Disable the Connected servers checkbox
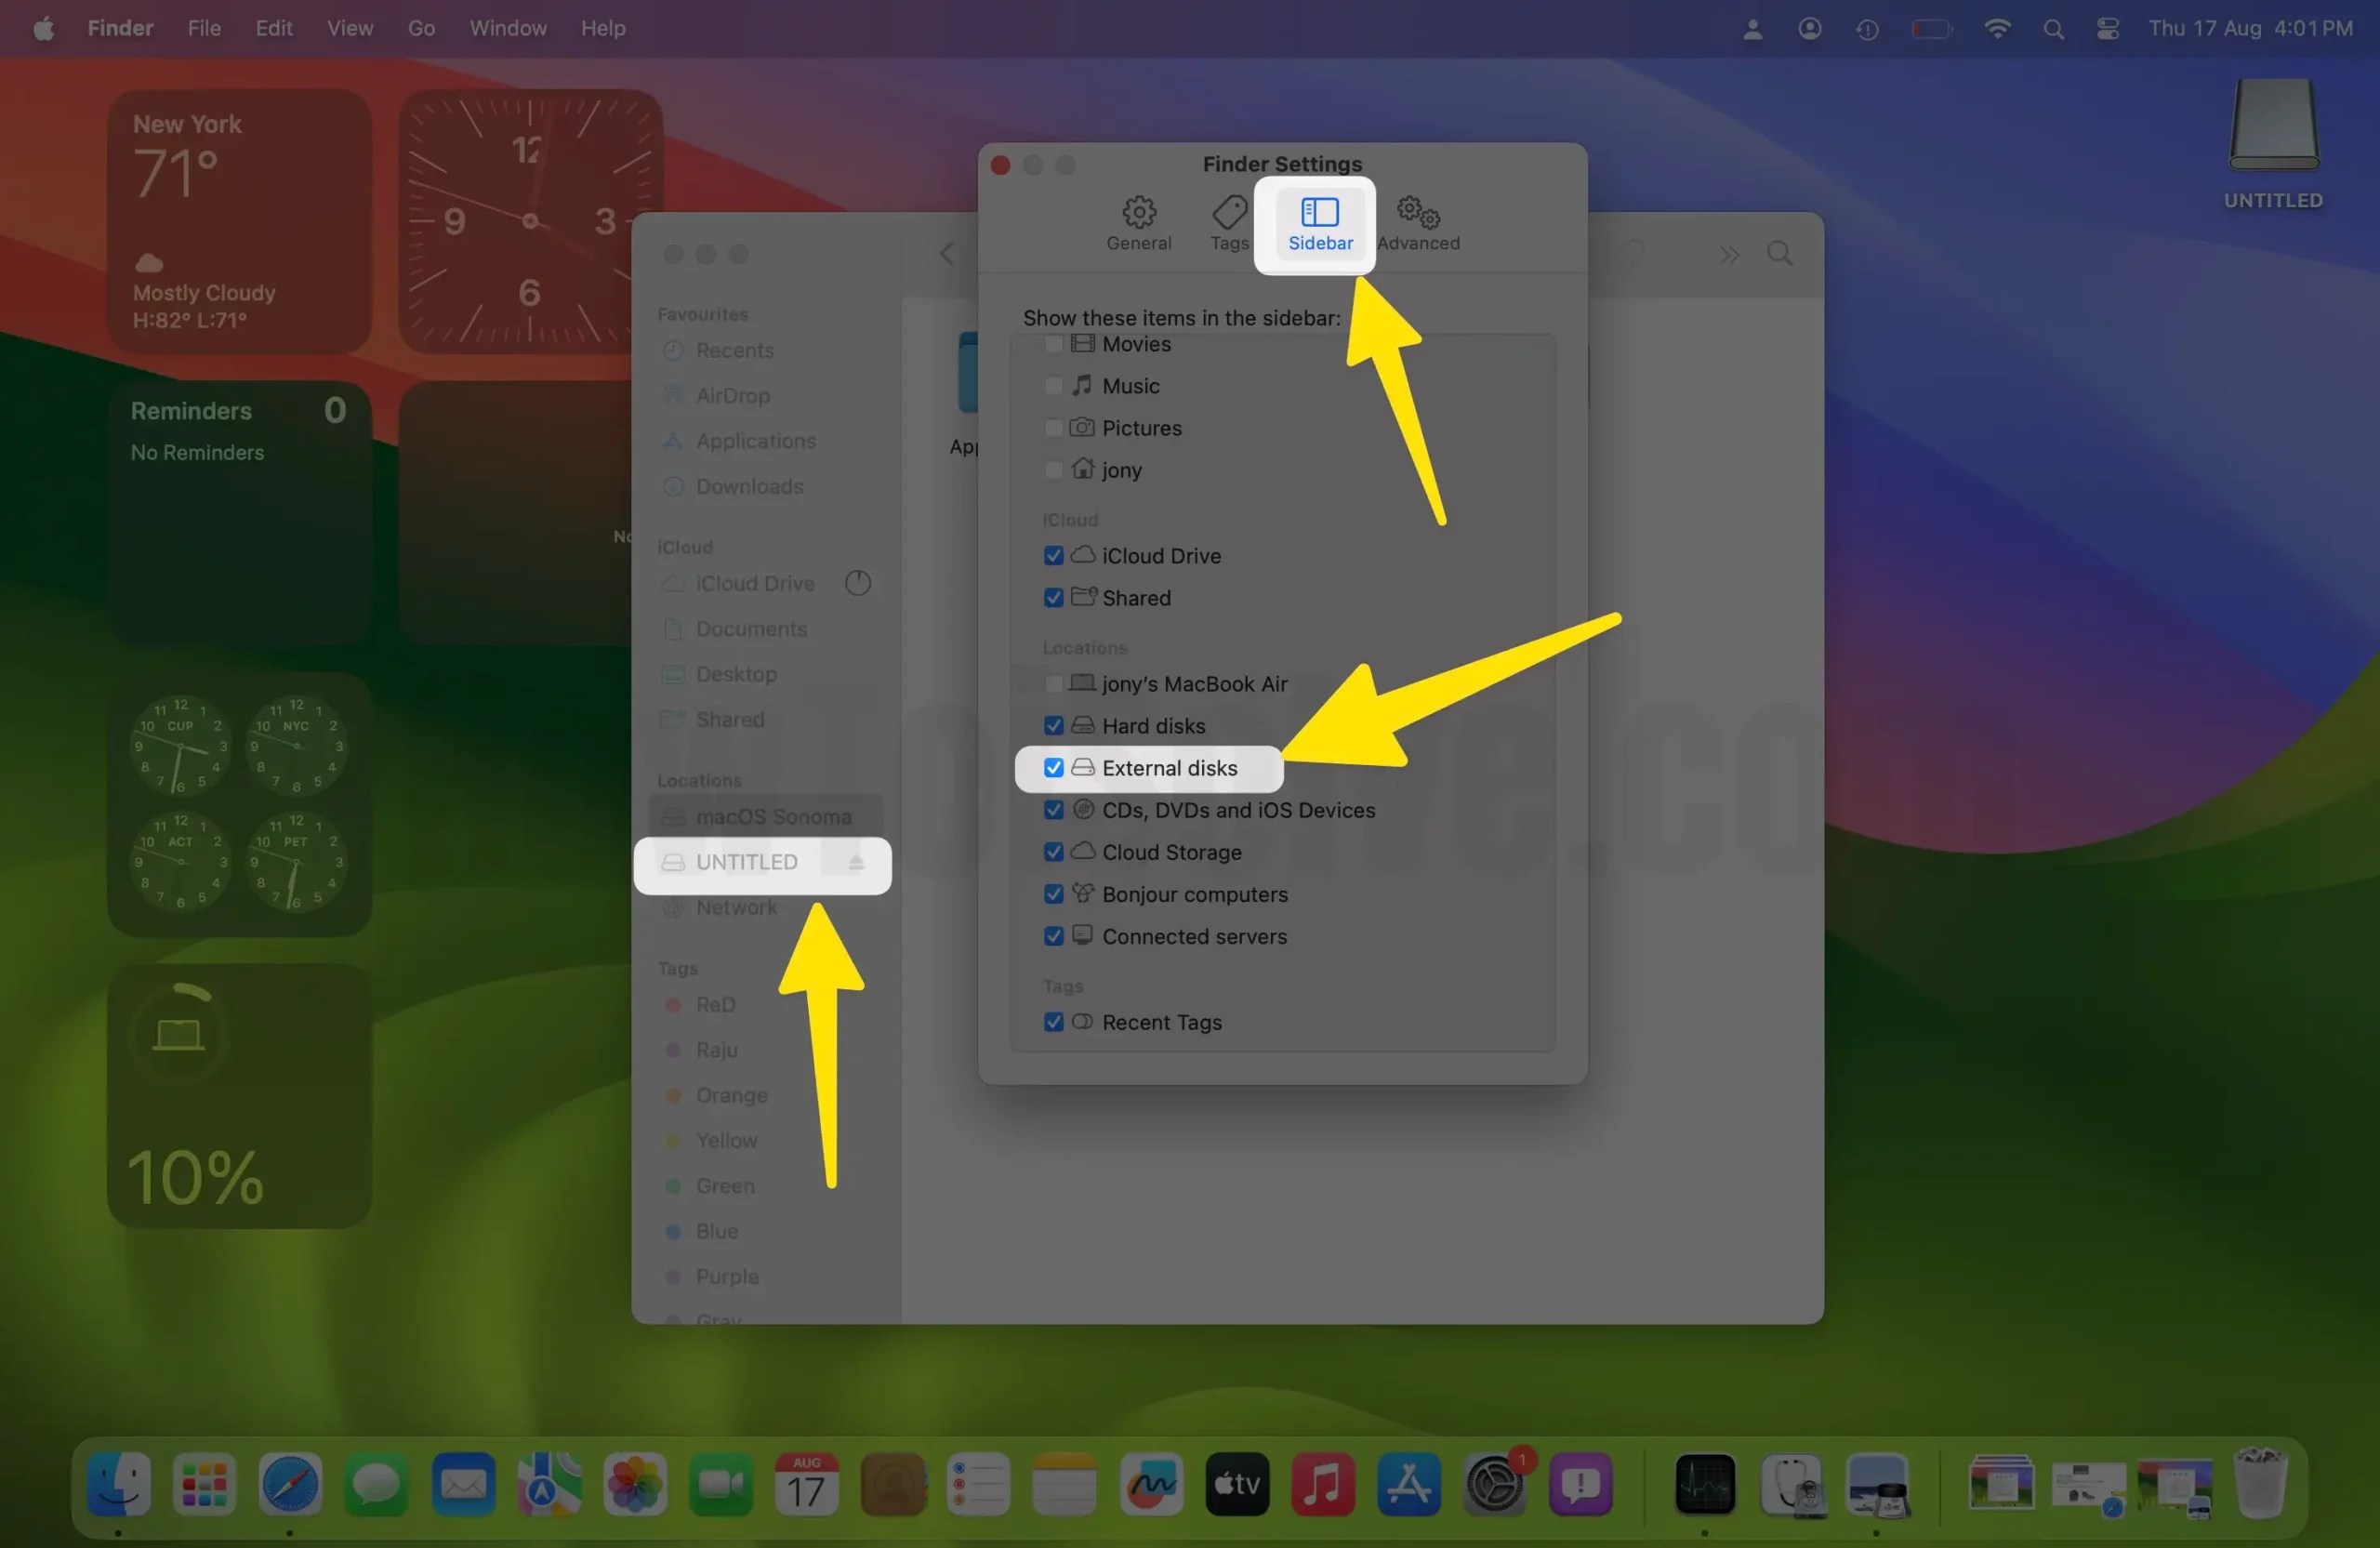2380x1548 pixels. (1053, 936)
